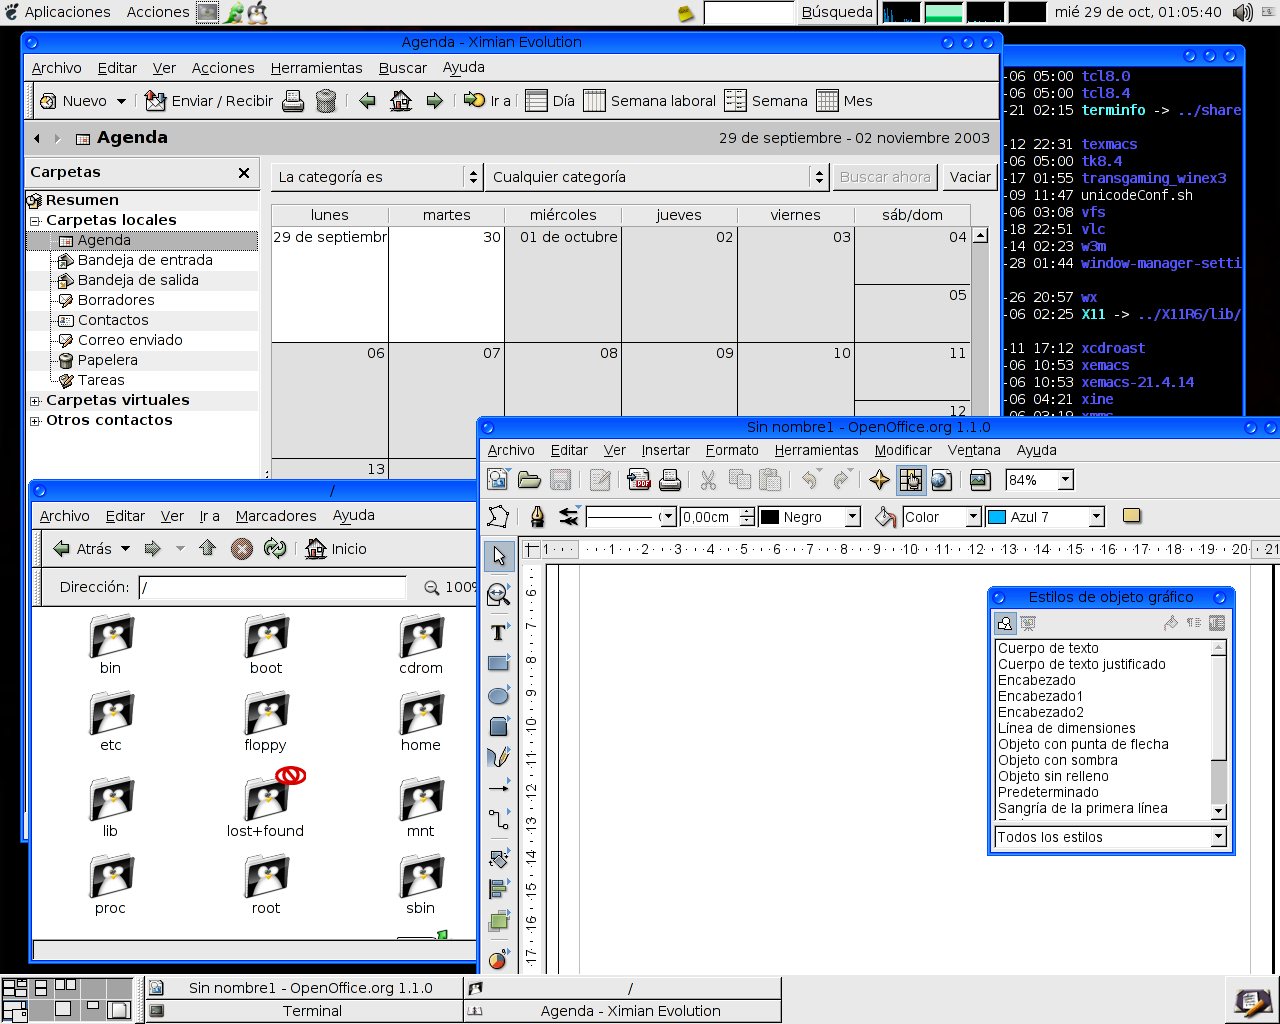Screen dimensions: 1280x1024
Task: Activate the Selection arrow tool
Action: coord(499,556)
